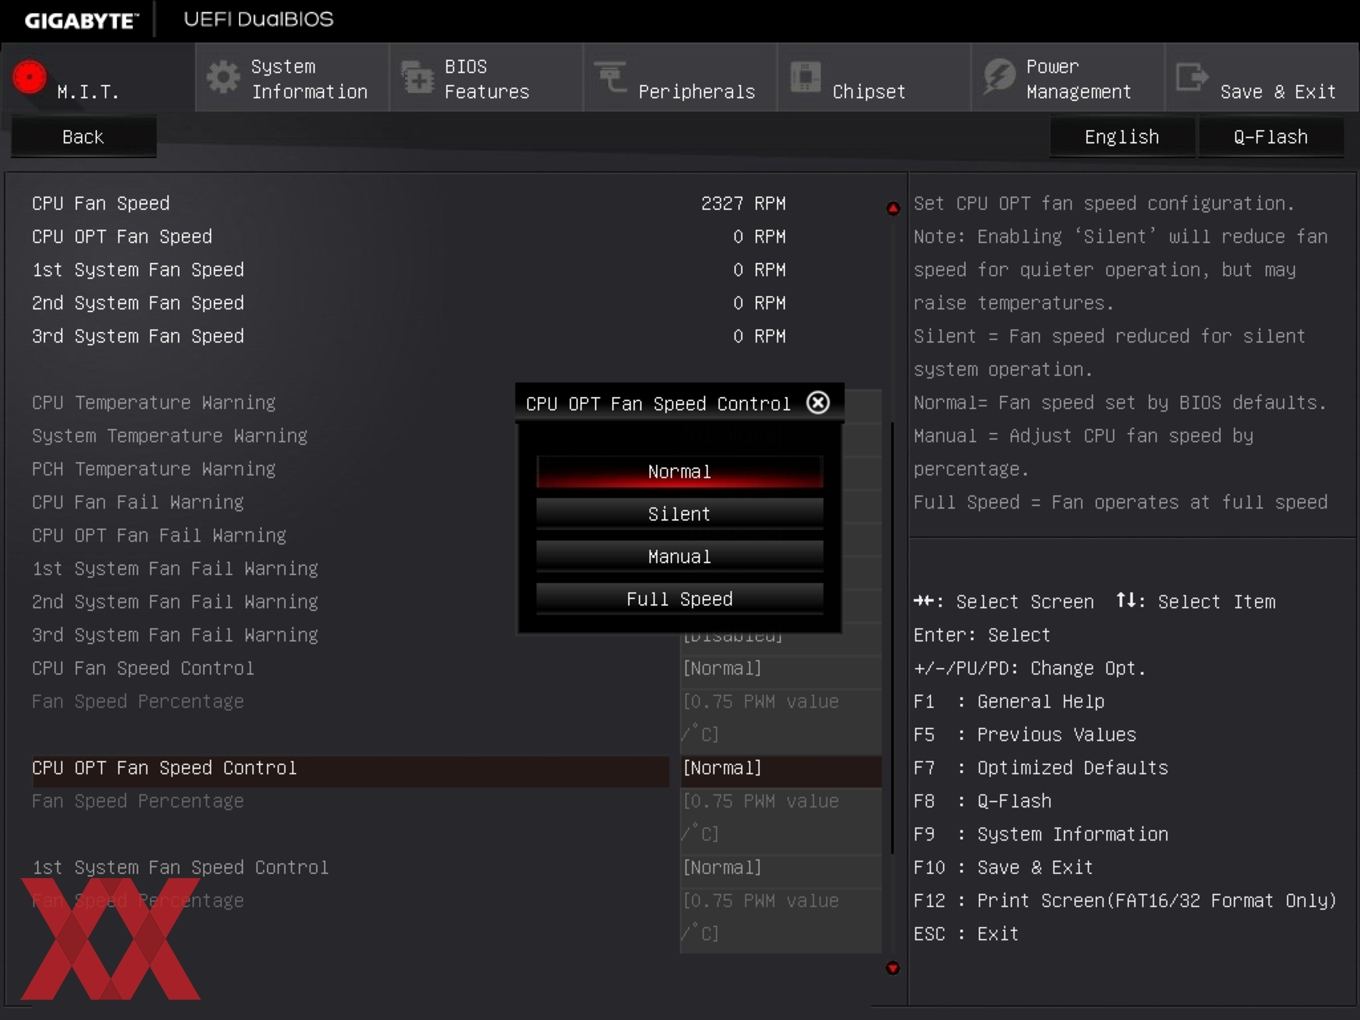Click the CPU OPT Fan Speed label

point(122,236)
